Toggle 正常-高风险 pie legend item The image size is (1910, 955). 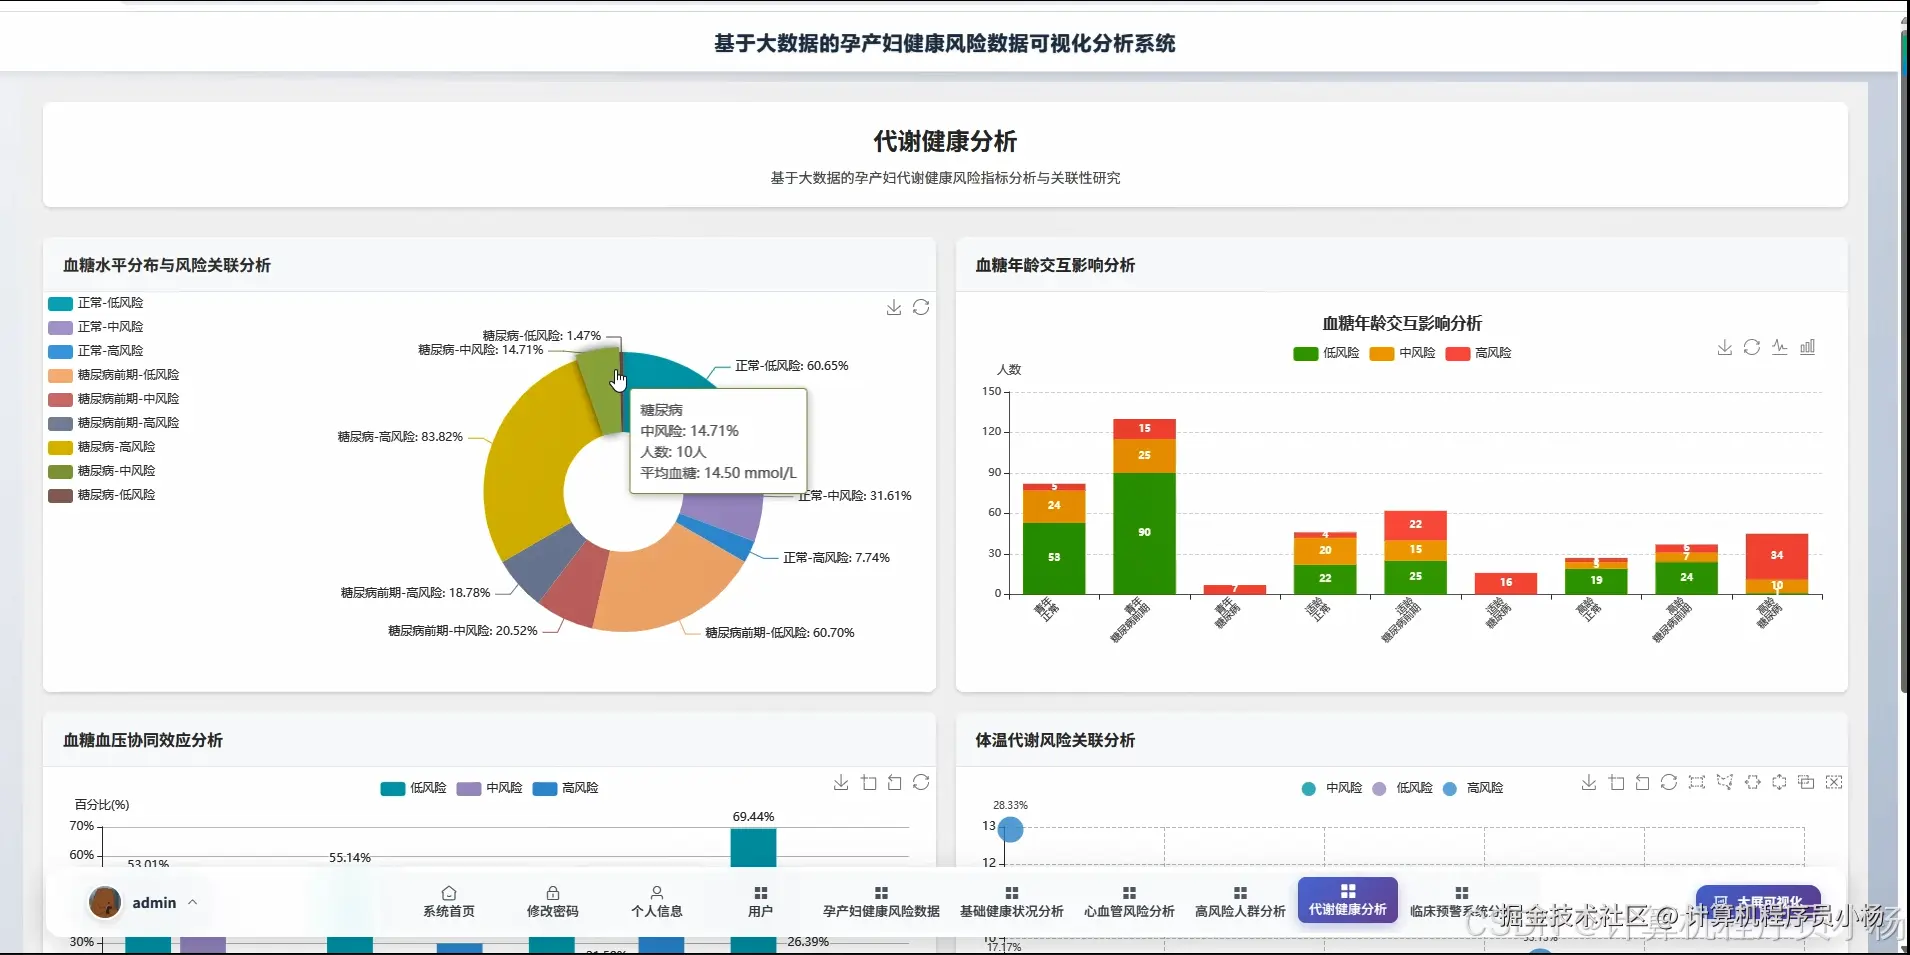[96, 351]
